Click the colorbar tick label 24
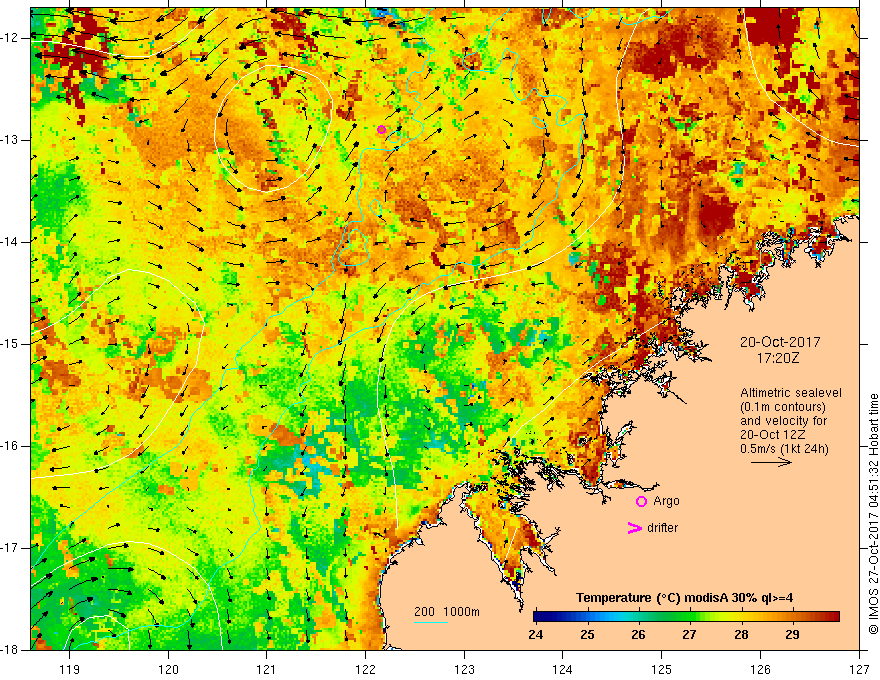880x680 pixels. click(535, 635)
